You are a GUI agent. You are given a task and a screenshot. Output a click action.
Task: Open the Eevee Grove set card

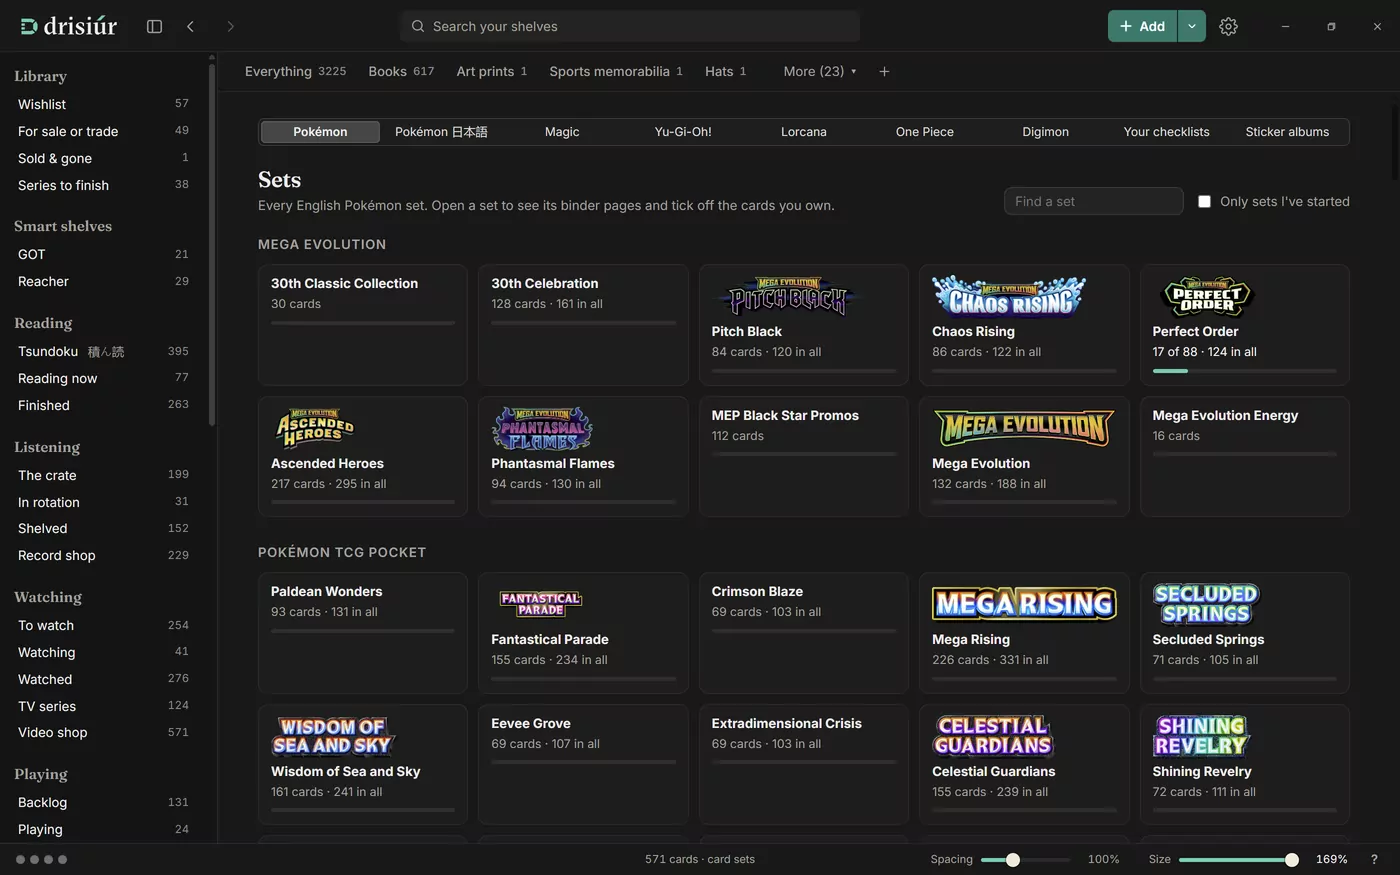pyautogui.click(x=583, y=765)
